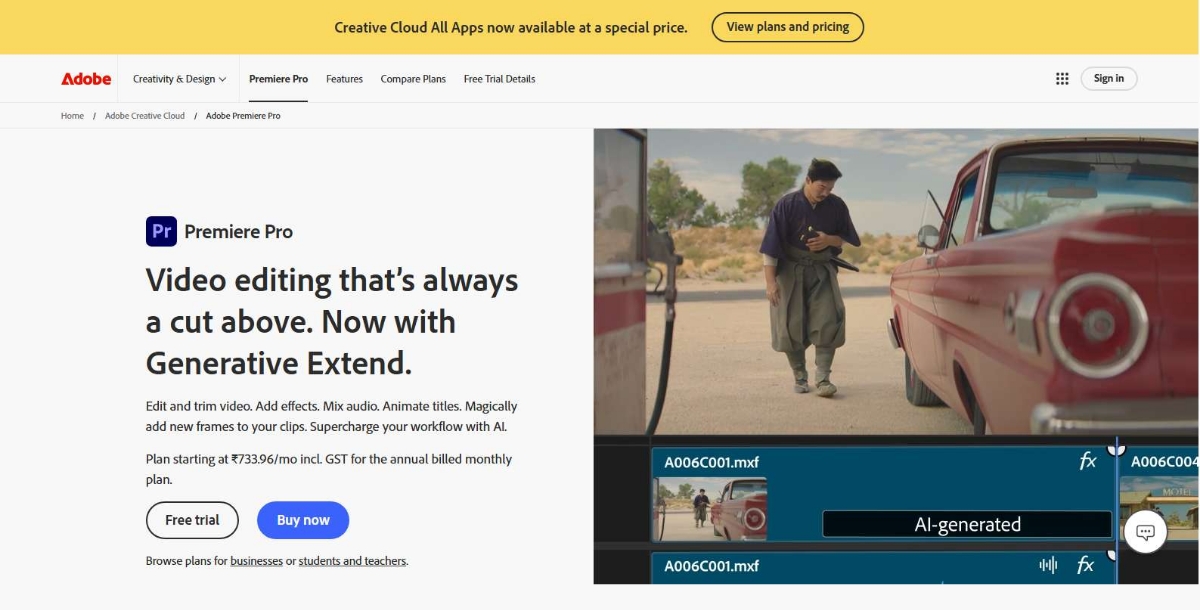Open the app launcher grid icon
The height and width of the screenshot is (610, 1200).
1061,78
